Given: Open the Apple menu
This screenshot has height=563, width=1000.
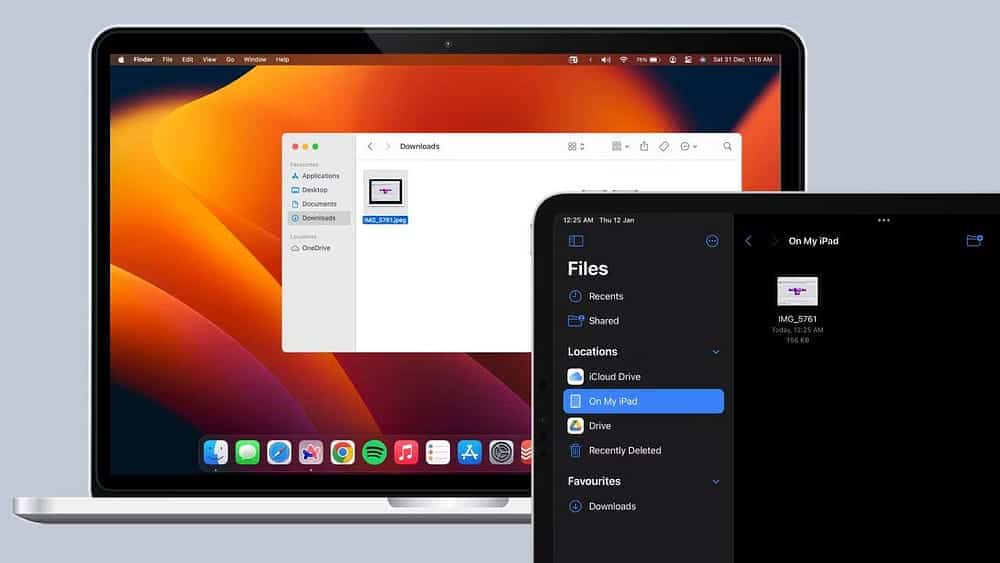Looking at the screenshot, I should click(x=121, y=59).
